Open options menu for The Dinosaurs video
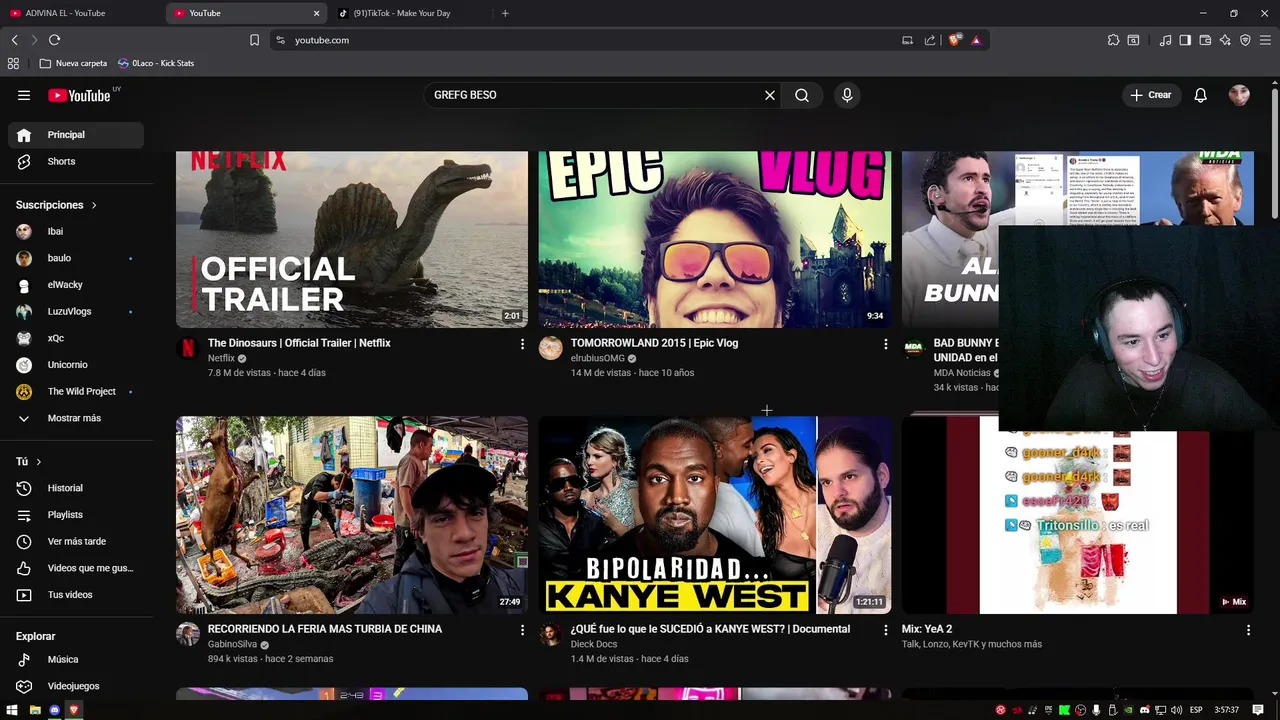Viewport: 1280px width, 720px height. [522, 344]
